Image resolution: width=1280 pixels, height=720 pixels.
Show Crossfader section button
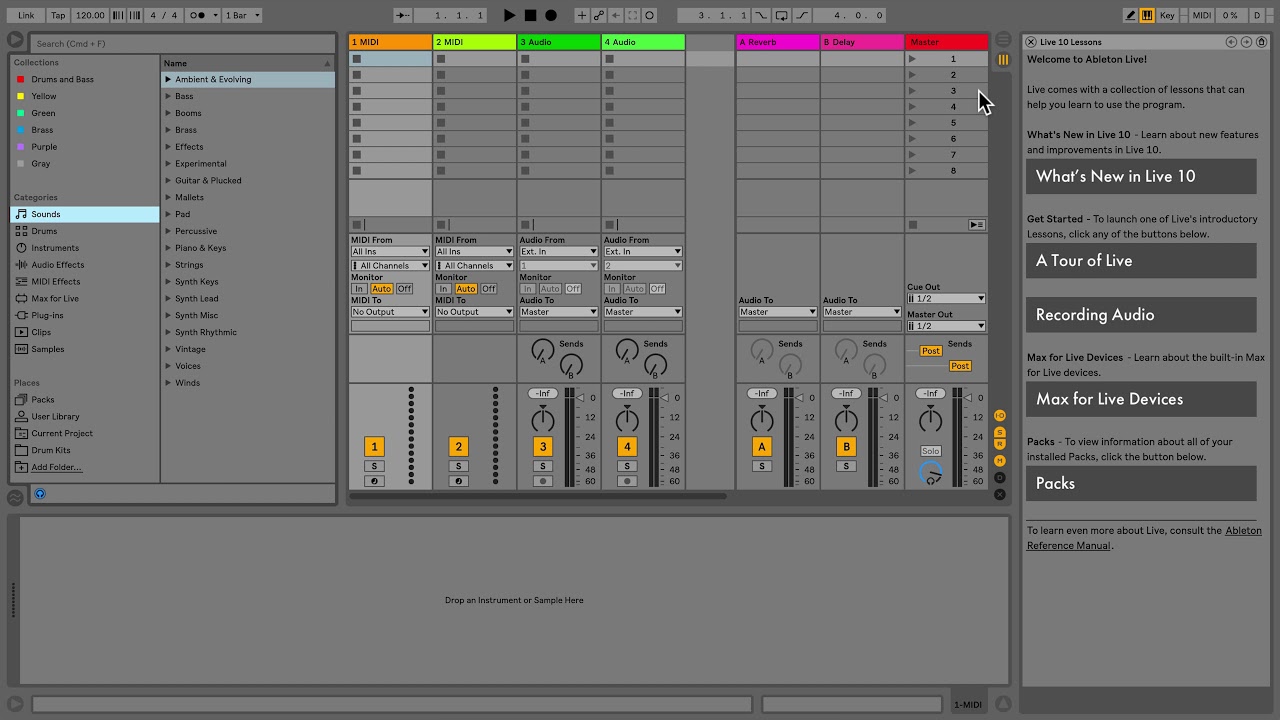click(x=1000, y=494)
